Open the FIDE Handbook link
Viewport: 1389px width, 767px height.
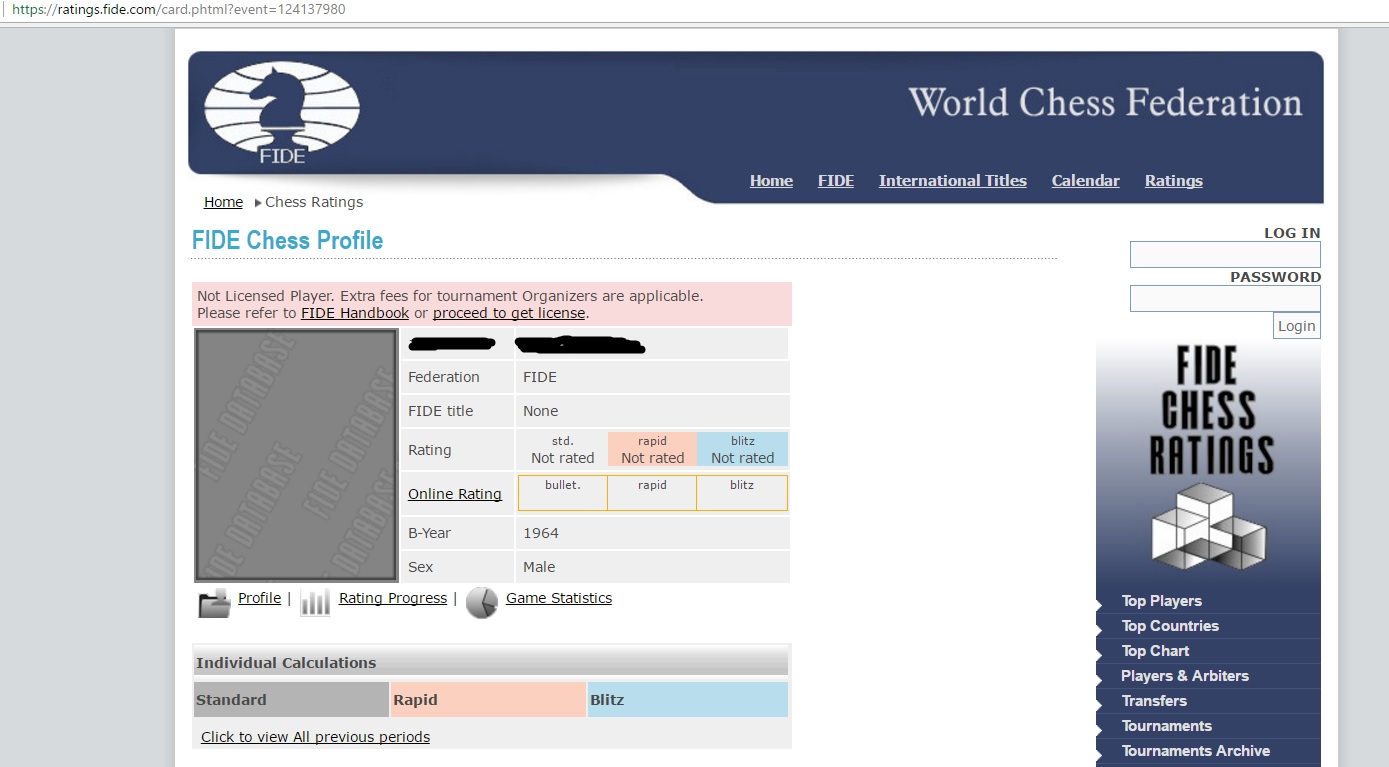point(355,313)
